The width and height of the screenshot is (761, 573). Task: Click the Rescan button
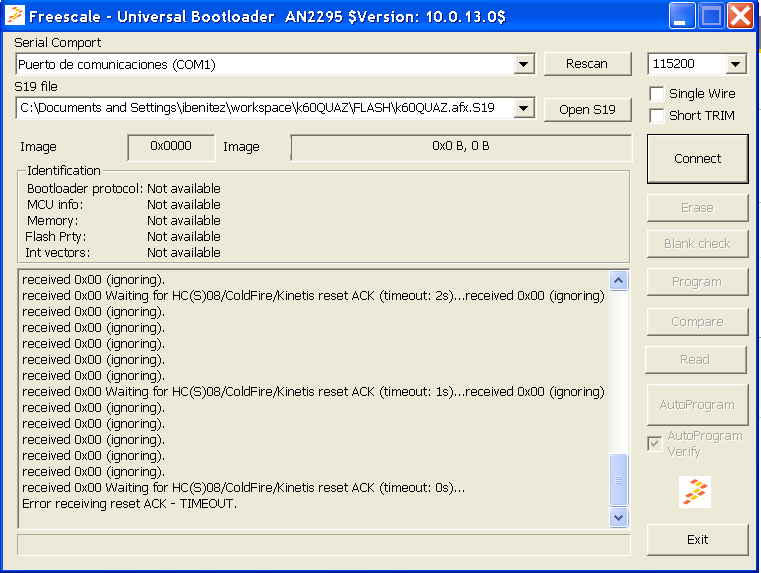[587, 64]
